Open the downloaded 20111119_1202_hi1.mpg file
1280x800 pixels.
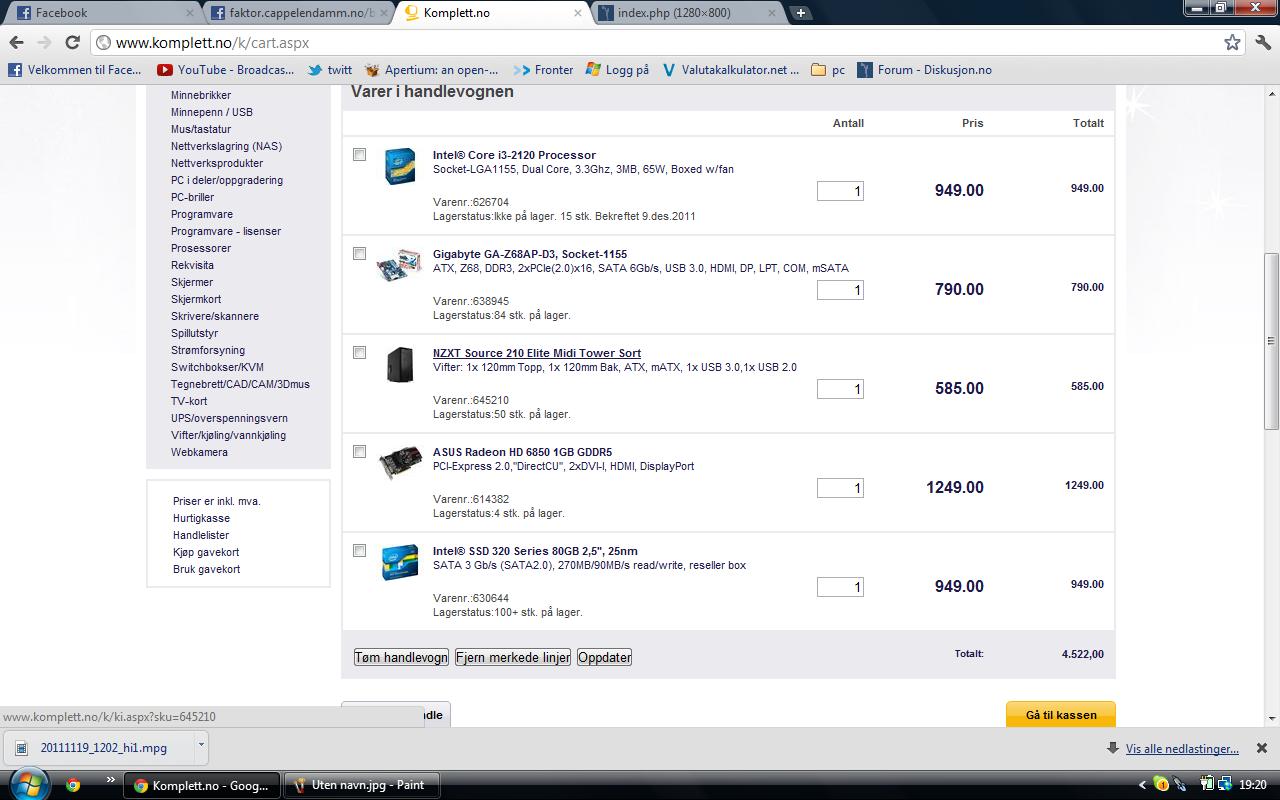[101, 747]
